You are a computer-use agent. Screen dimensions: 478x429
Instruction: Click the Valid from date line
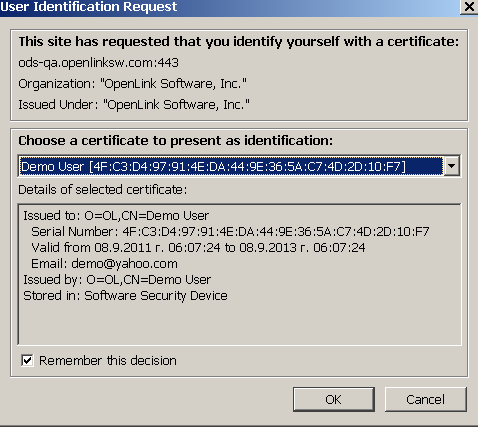click(x=198, y=247)
